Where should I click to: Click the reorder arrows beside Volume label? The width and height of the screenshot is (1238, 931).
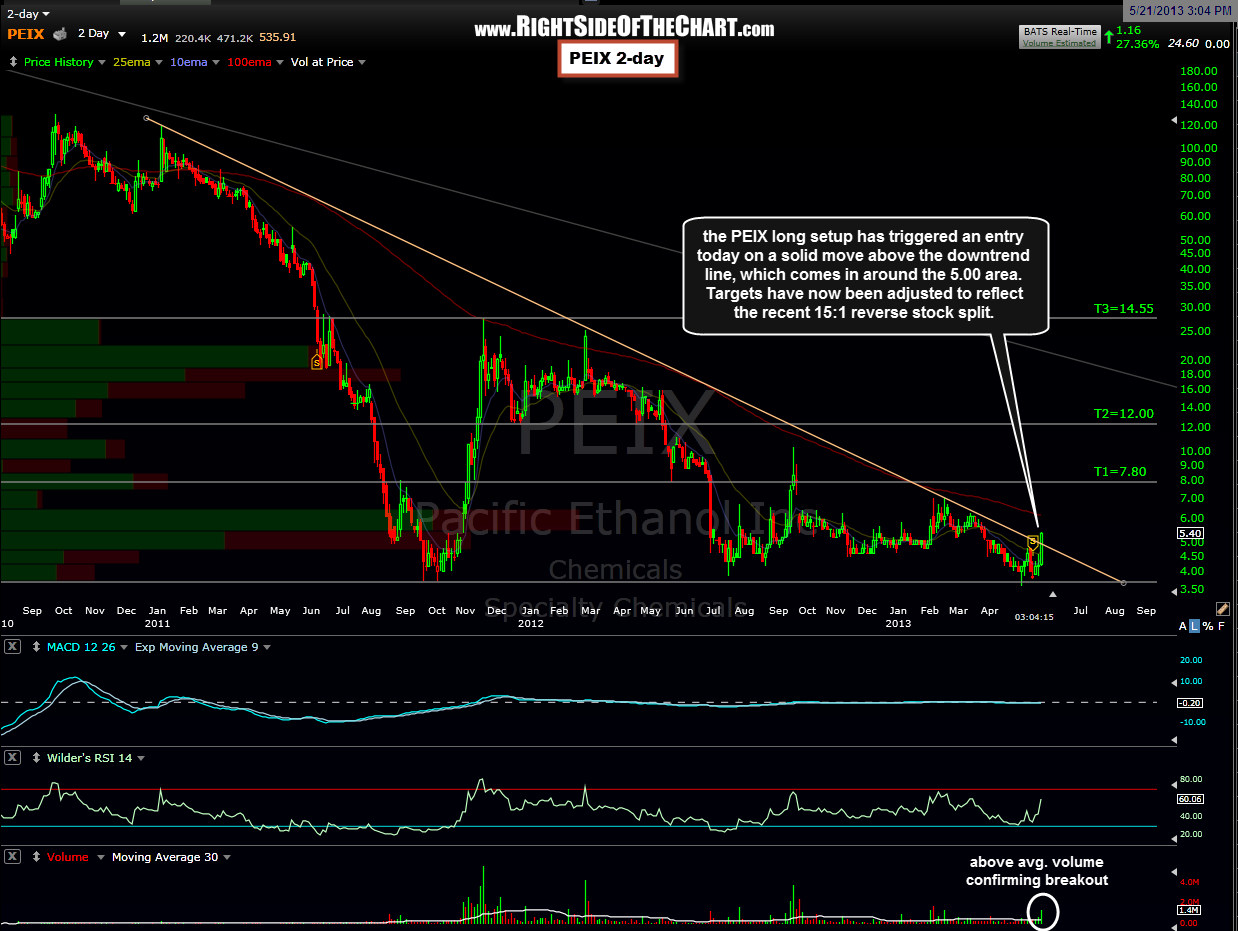[x=36, y=857]
